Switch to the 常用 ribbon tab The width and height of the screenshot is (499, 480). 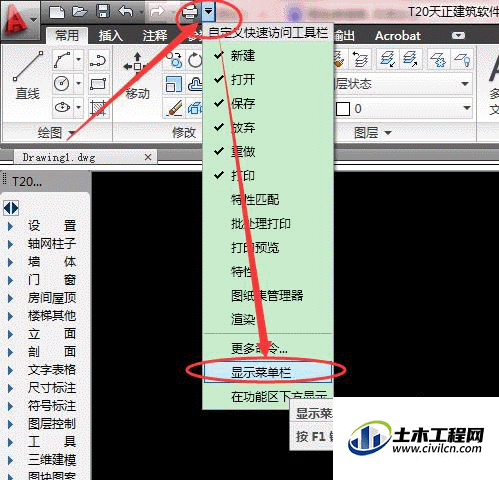tap(67, 35)
